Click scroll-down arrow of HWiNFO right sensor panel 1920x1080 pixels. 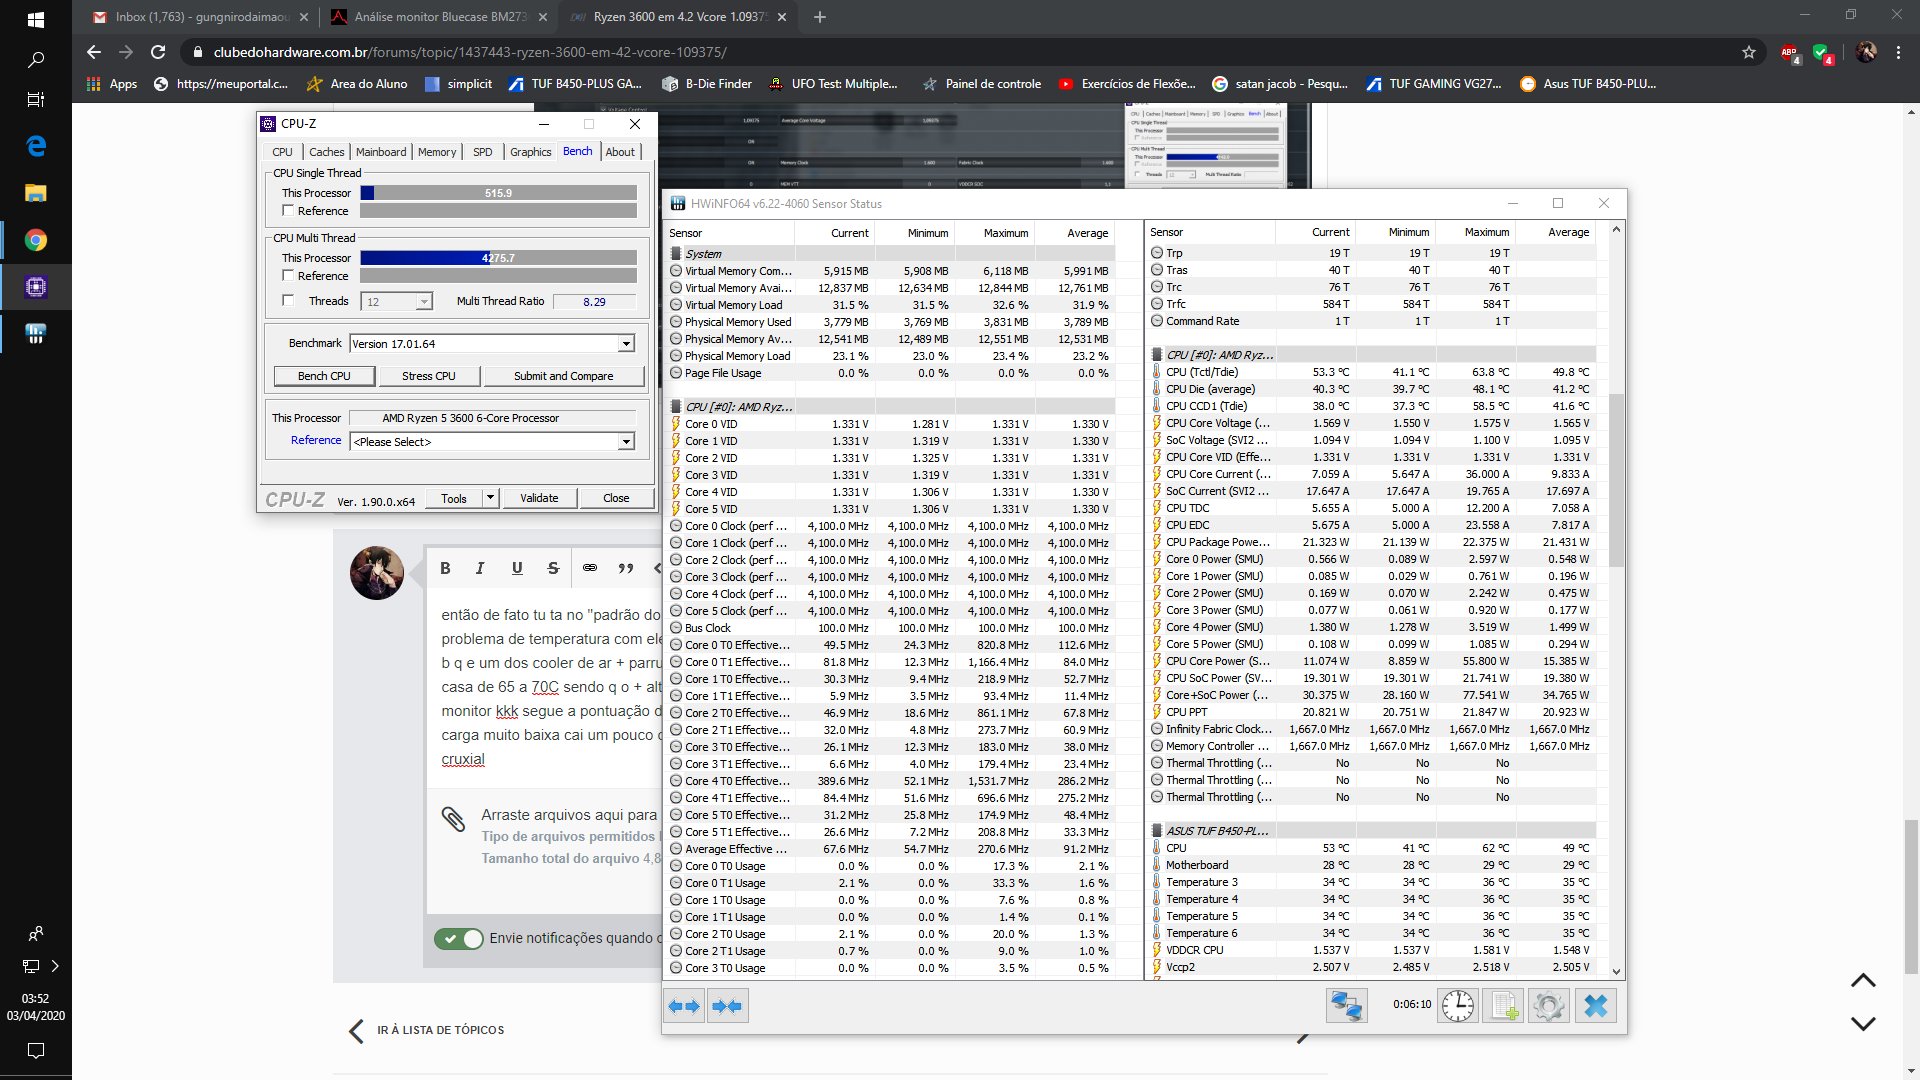pos(1616,971)
